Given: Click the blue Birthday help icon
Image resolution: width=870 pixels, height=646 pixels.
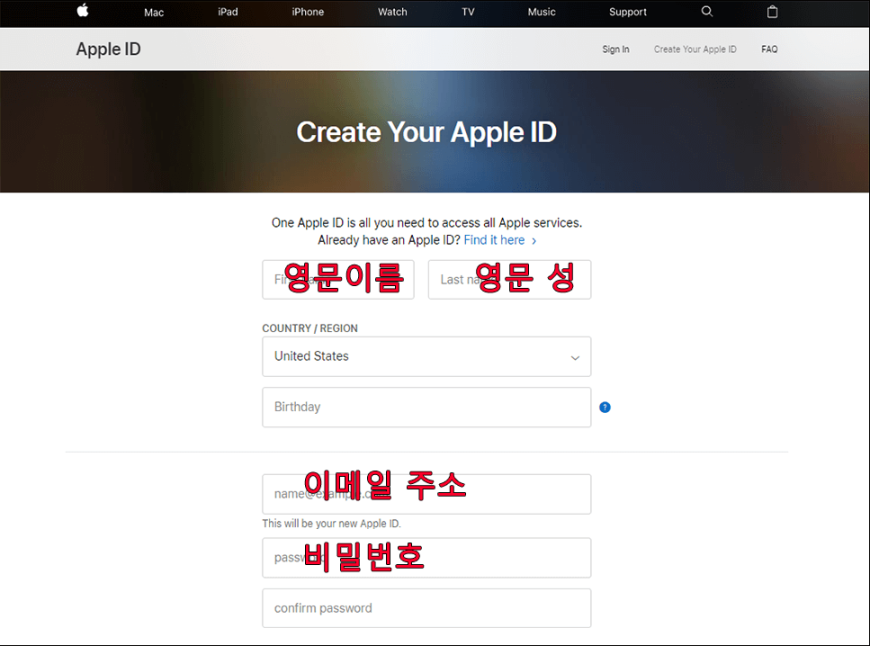Looking at the screenshot, I should (605, 407).
